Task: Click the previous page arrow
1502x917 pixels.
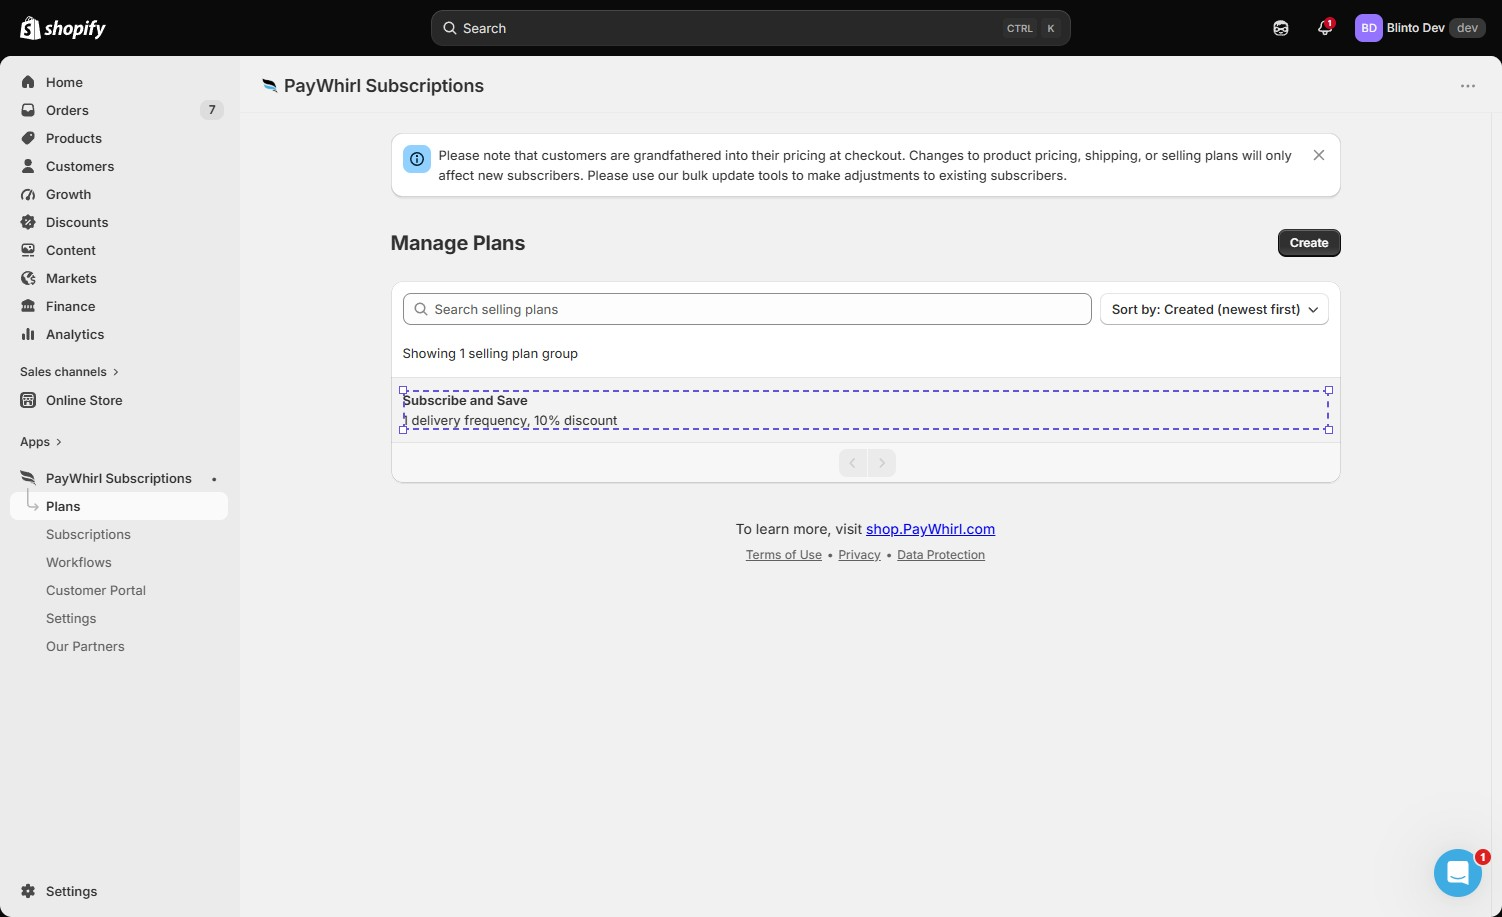Action: [853, 463]
